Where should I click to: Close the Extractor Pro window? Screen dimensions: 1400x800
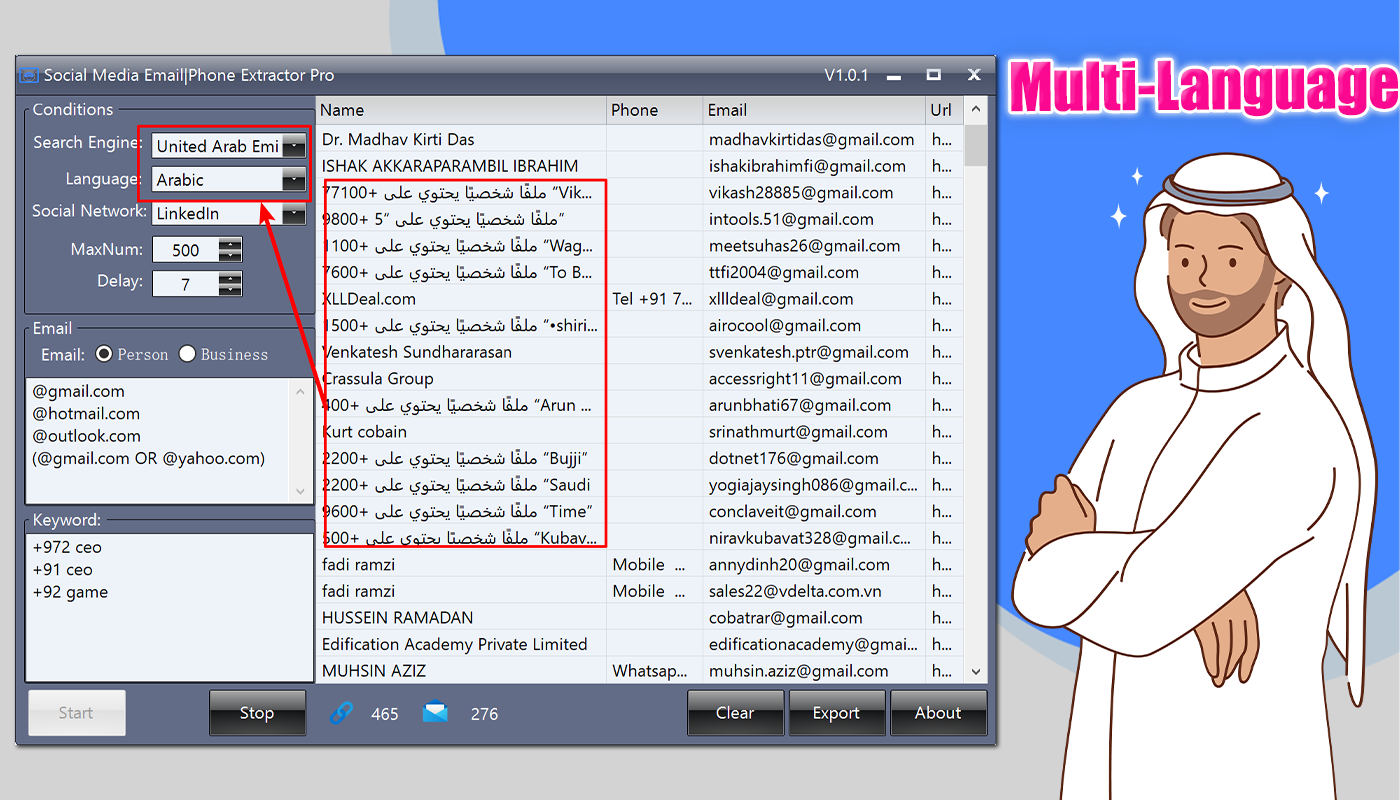974,75
